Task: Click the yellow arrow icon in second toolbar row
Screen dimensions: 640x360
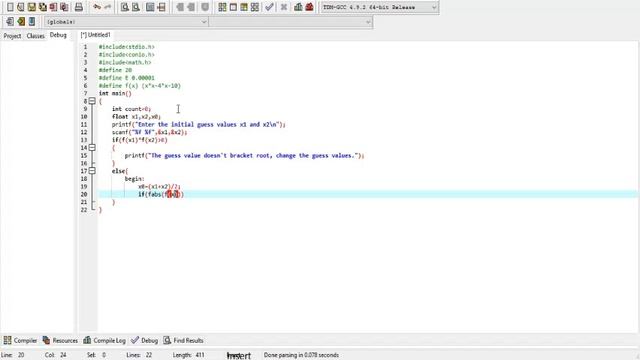Action: 21,21
